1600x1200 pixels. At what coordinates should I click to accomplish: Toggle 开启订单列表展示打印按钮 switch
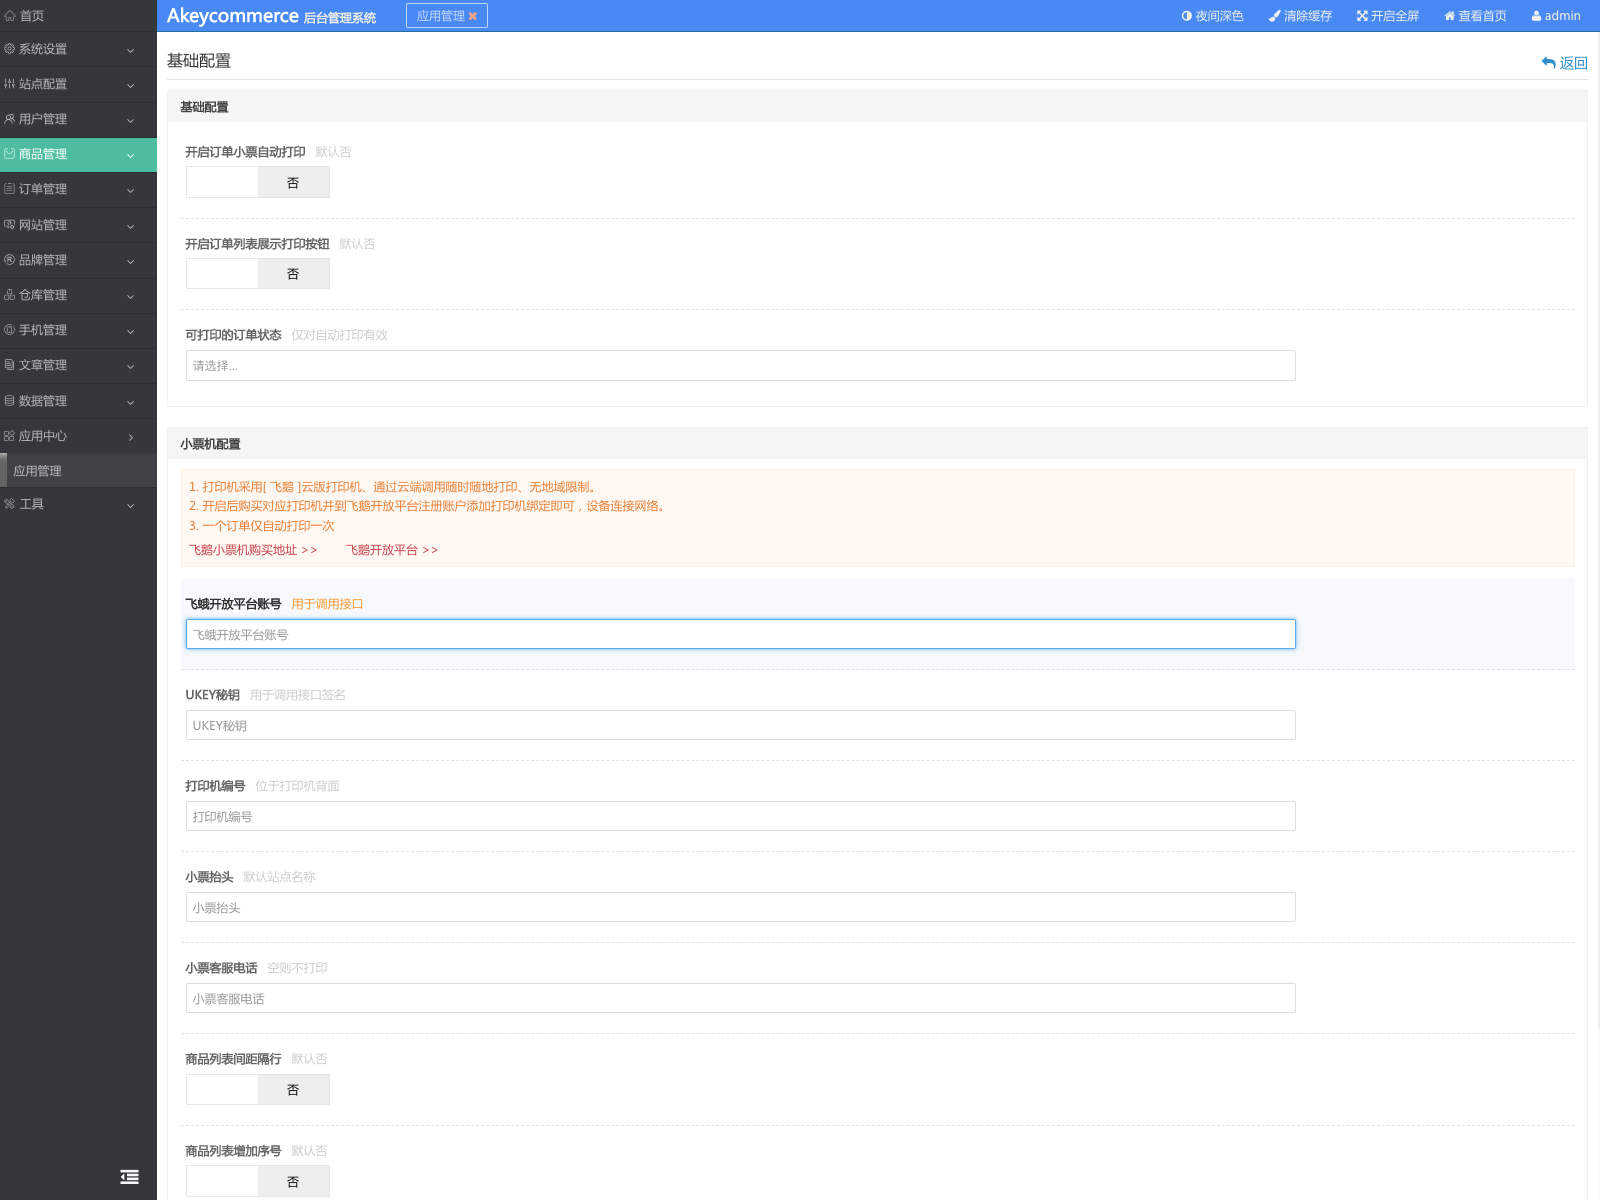(x=258, y=274)
